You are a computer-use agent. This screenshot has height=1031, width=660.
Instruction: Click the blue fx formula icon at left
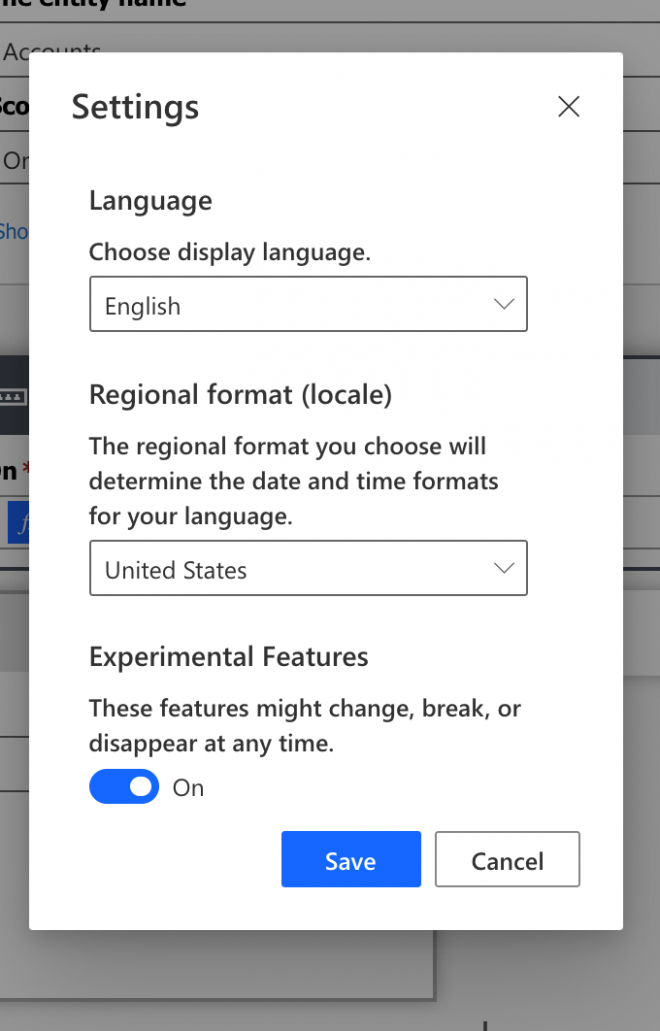click(x=18, y=523)
